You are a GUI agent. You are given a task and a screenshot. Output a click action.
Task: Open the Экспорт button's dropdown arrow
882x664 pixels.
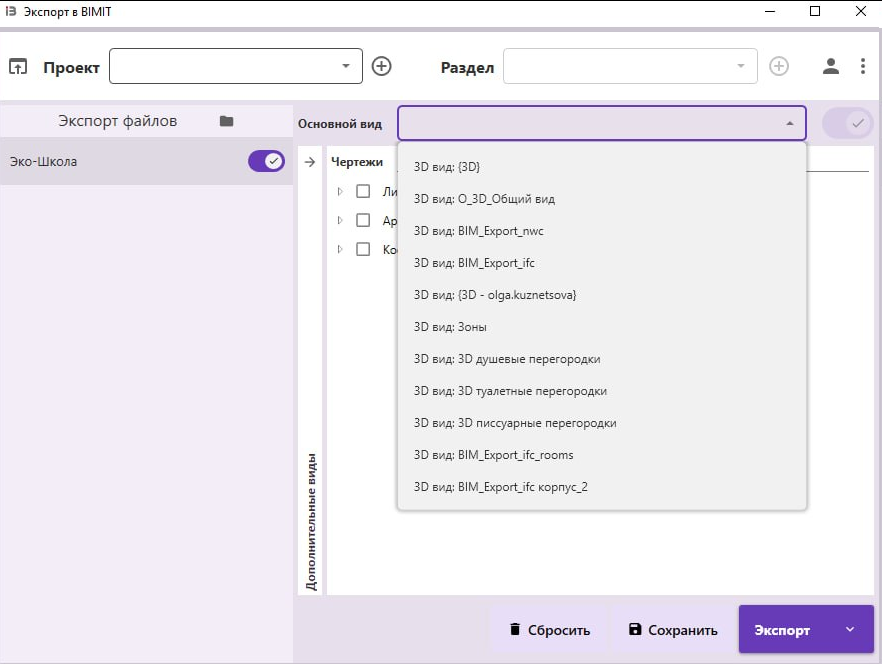pos(849,630)
